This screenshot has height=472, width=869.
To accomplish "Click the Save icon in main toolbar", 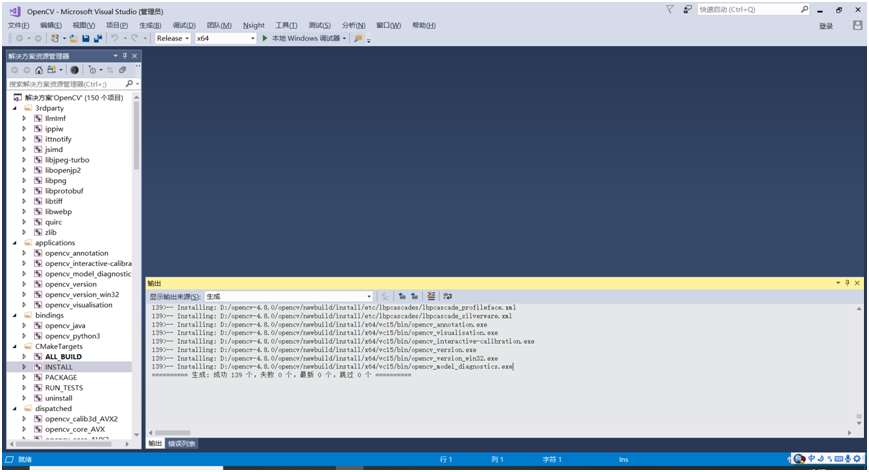I will tap(86, 38).
